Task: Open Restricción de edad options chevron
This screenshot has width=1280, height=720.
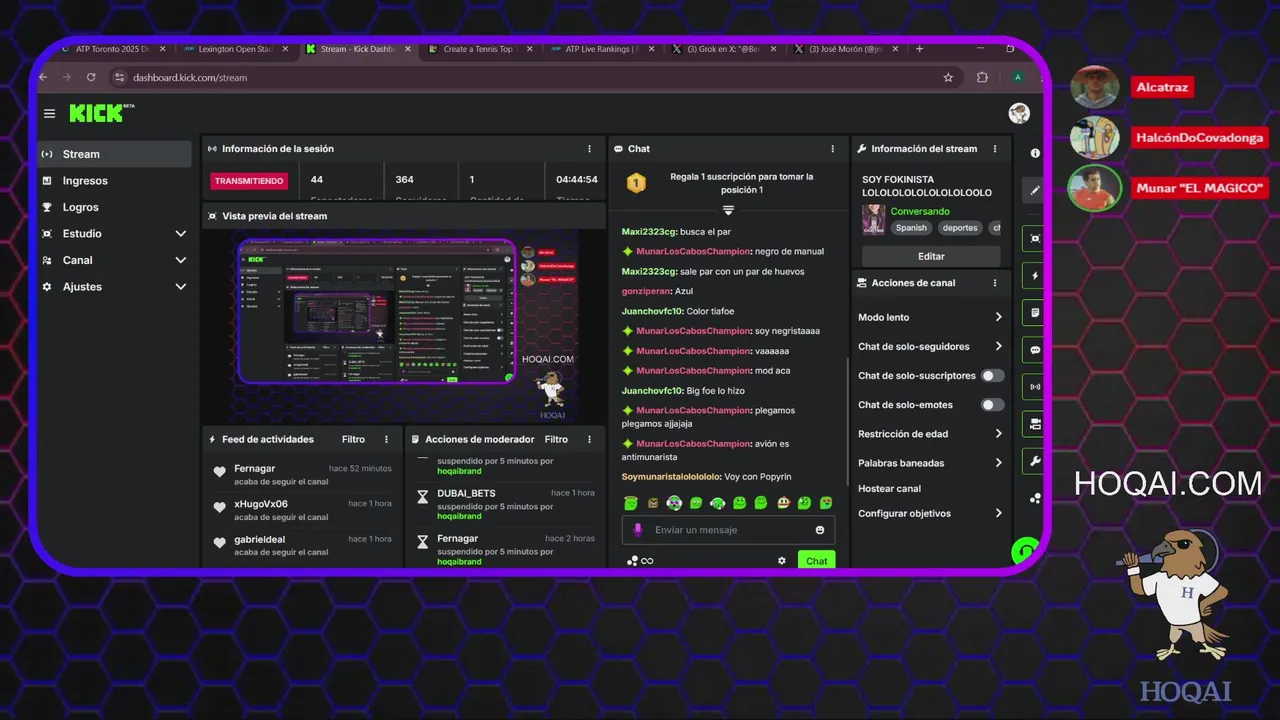Action: pyautogui.click(x=998, y=434)
